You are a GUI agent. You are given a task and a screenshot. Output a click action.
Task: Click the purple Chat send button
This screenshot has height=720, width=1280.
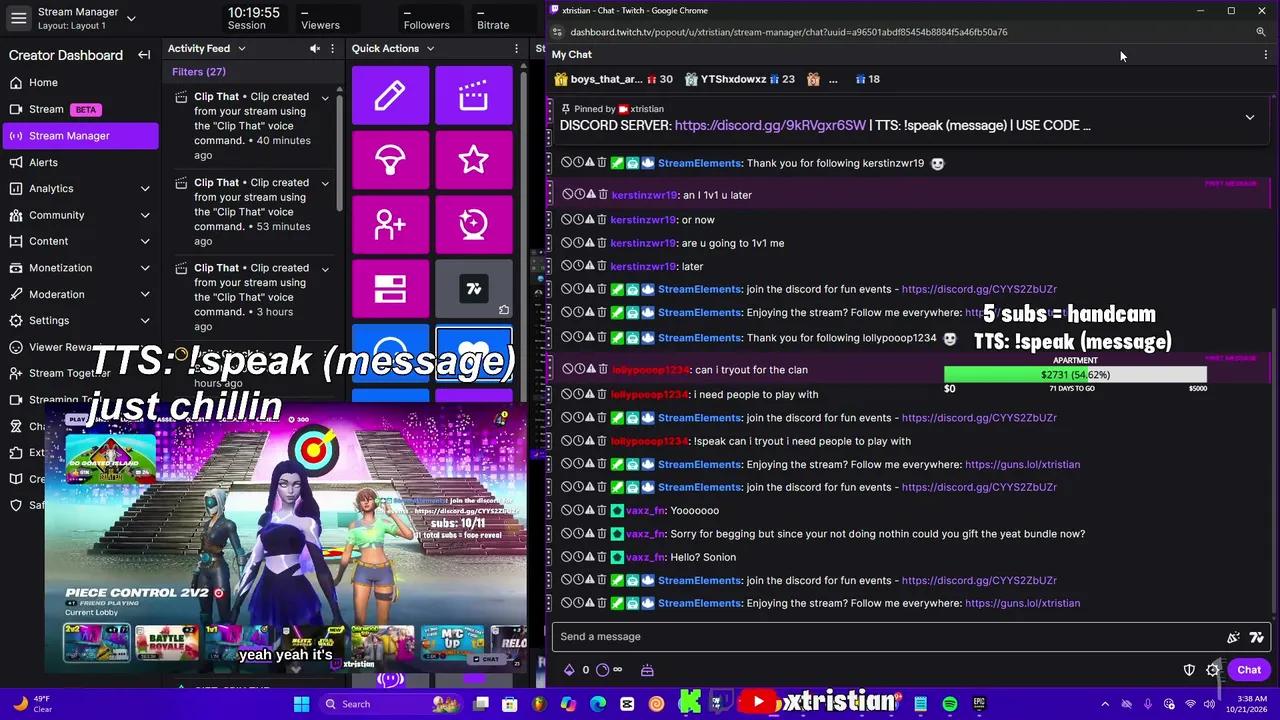point(1249,670)
